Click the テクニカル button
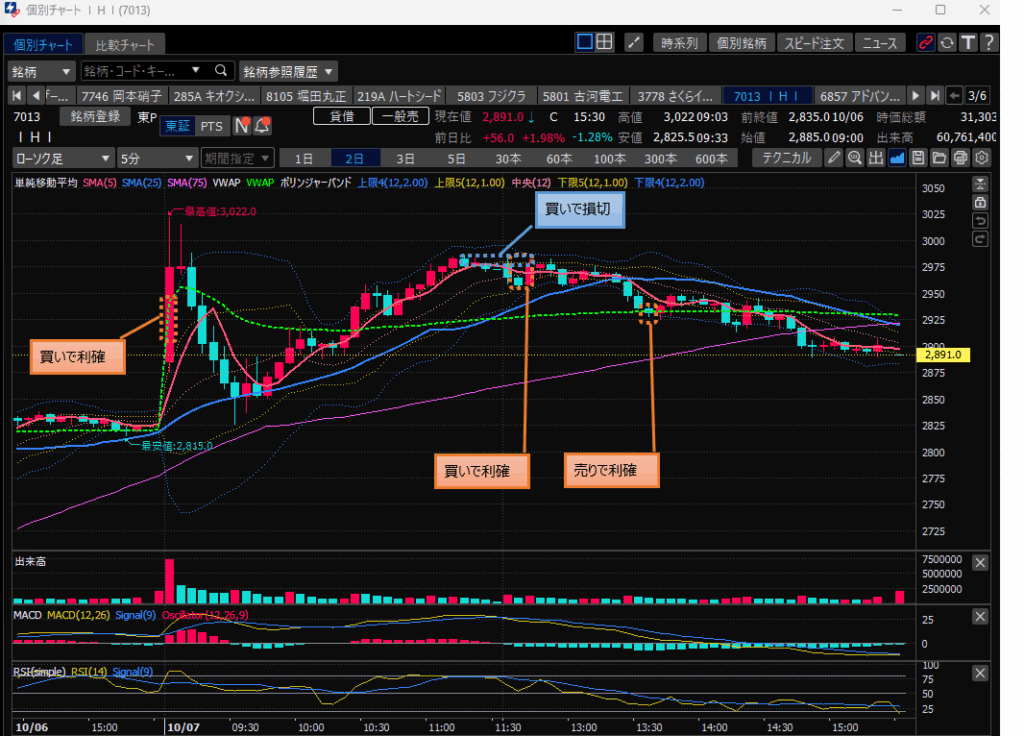Image resolution: width=1024 pixels, height=736 pixels. tap(786, 158)
